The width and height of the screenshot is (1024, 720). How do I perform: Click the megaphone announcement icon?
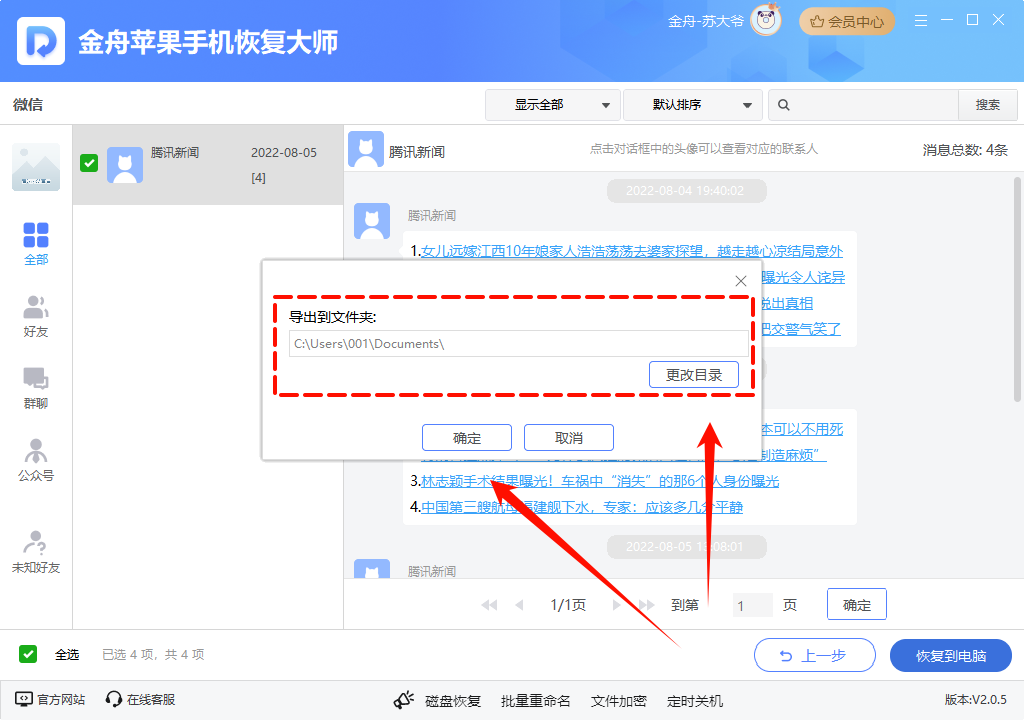point(404,700)
